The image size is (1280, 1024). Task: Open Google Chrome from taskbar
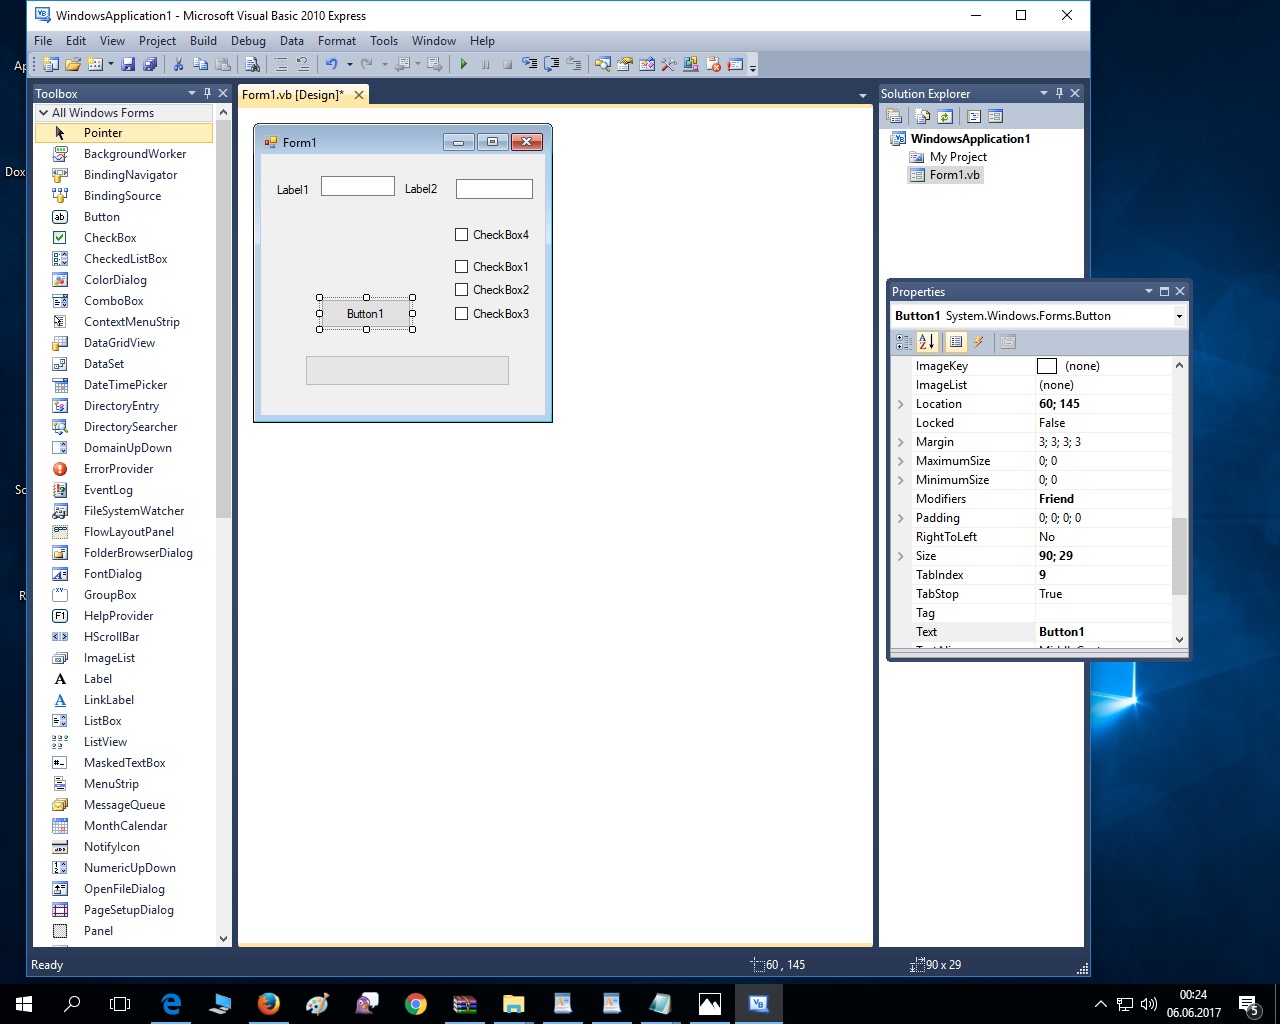(x=416, y=1004)
